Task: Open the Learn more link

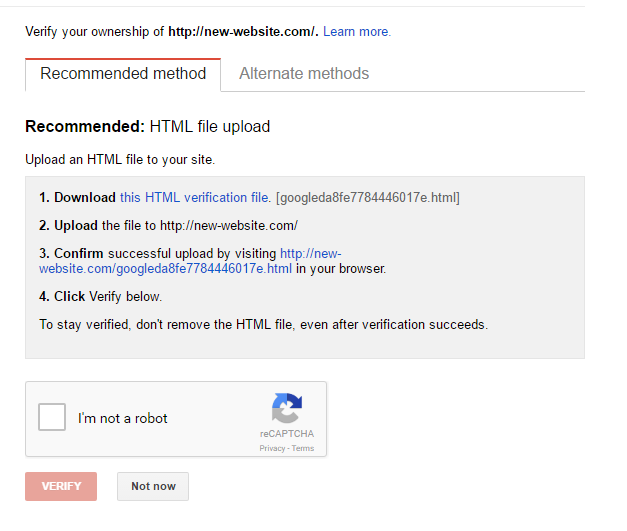Action: [x=357, y=32]
